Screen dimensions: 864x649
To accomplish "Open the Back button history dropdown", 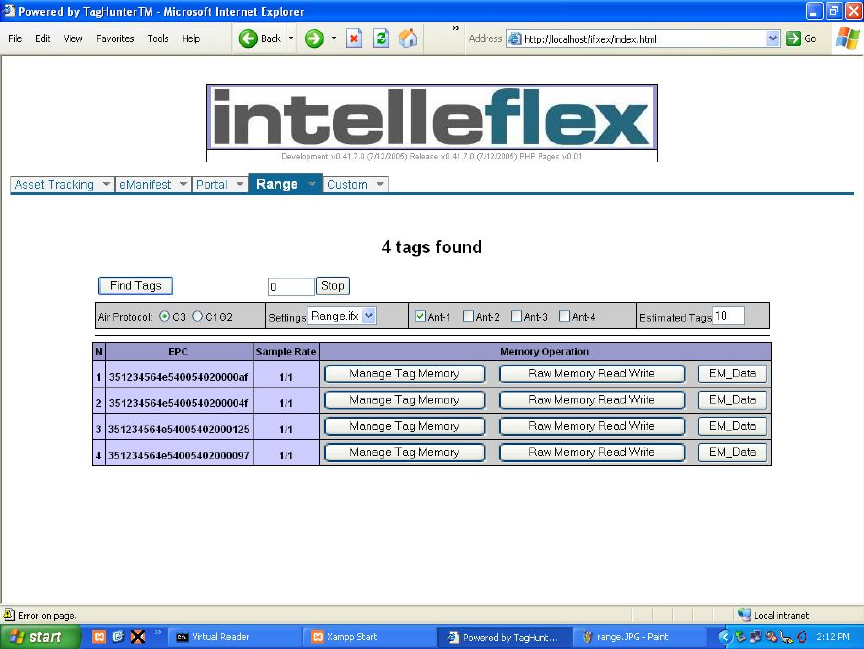I will click(291, 39).
